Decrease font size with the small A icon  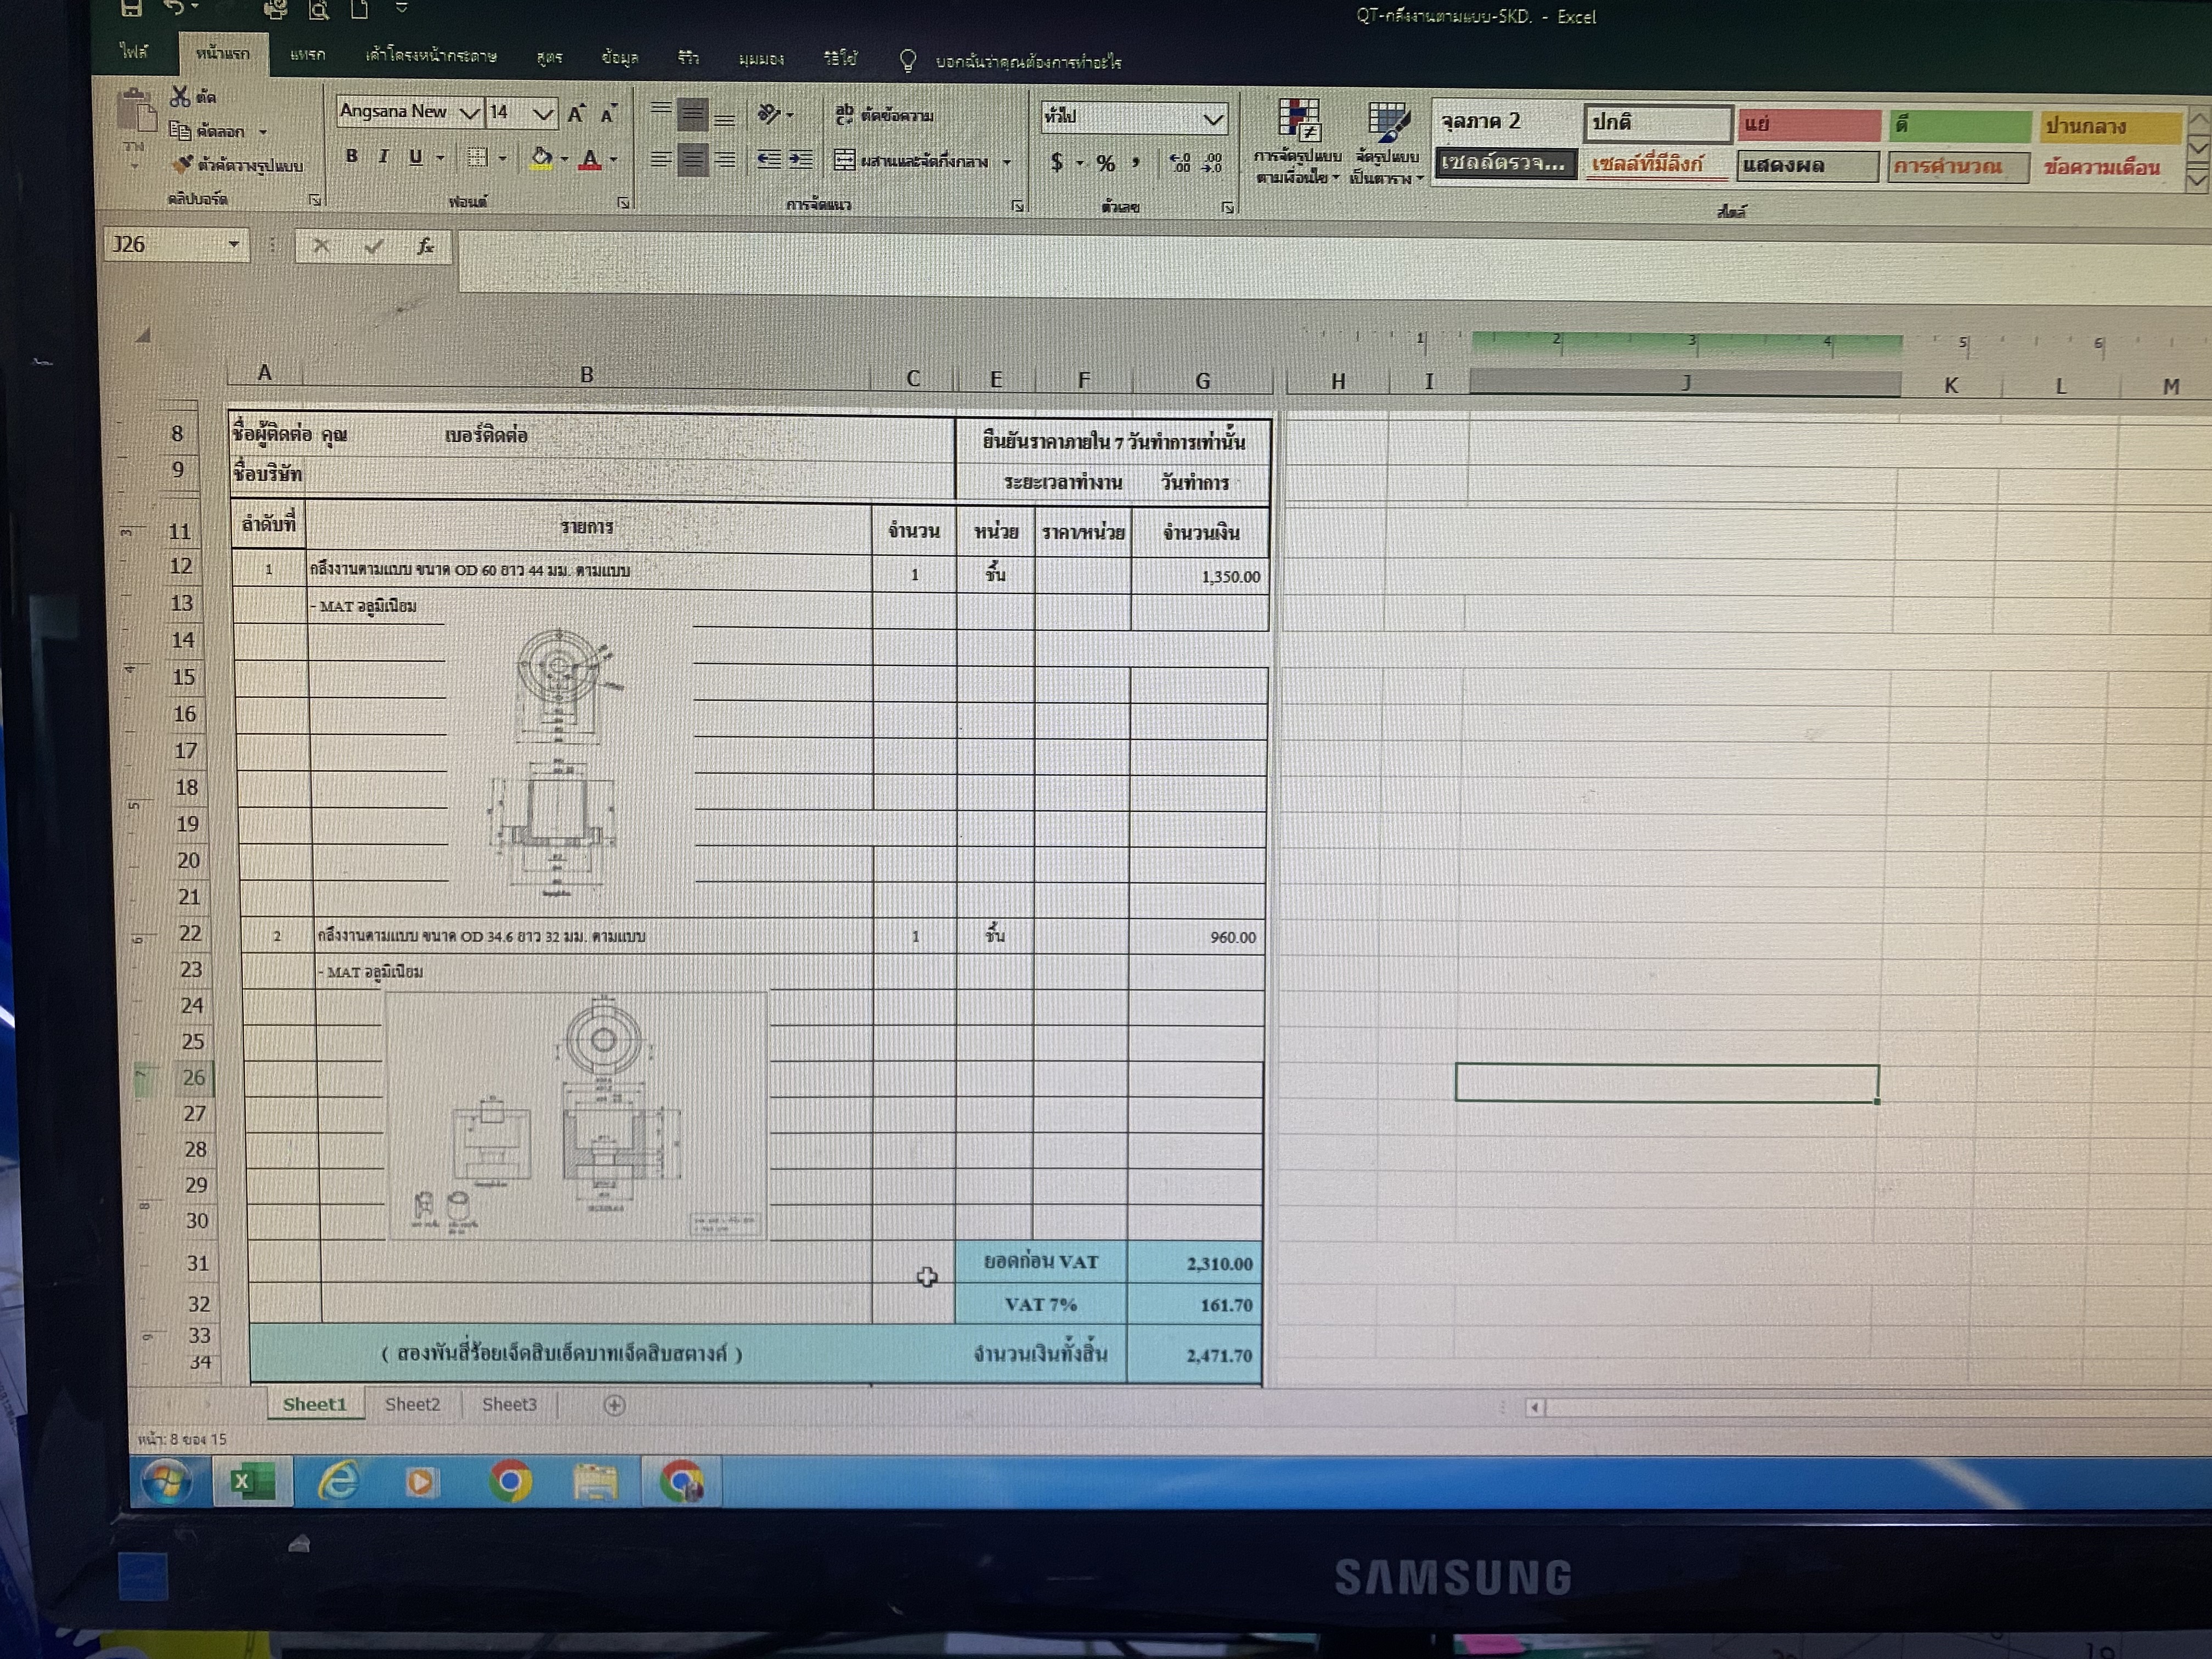608,114
